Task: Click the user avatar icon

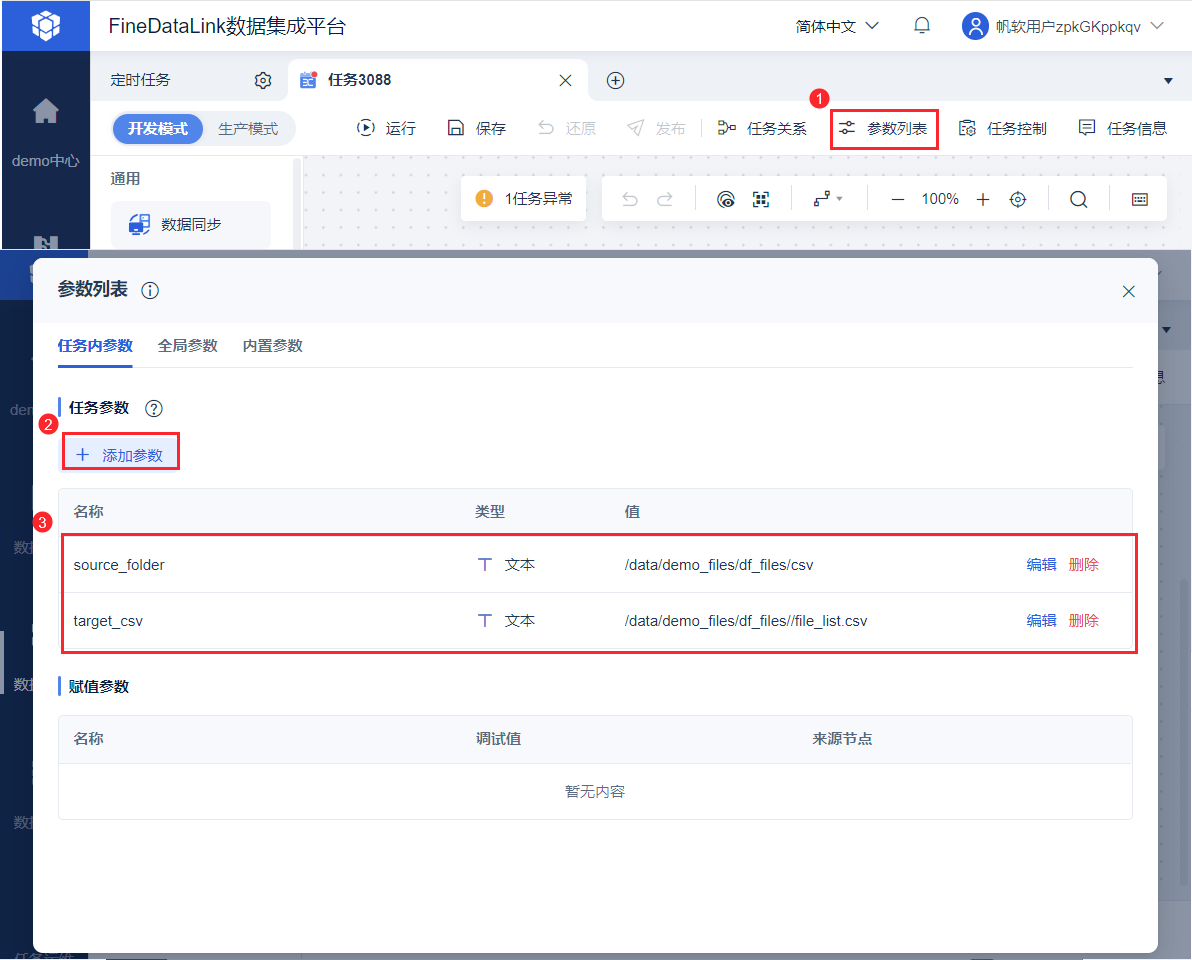Action: coord(975,26)
